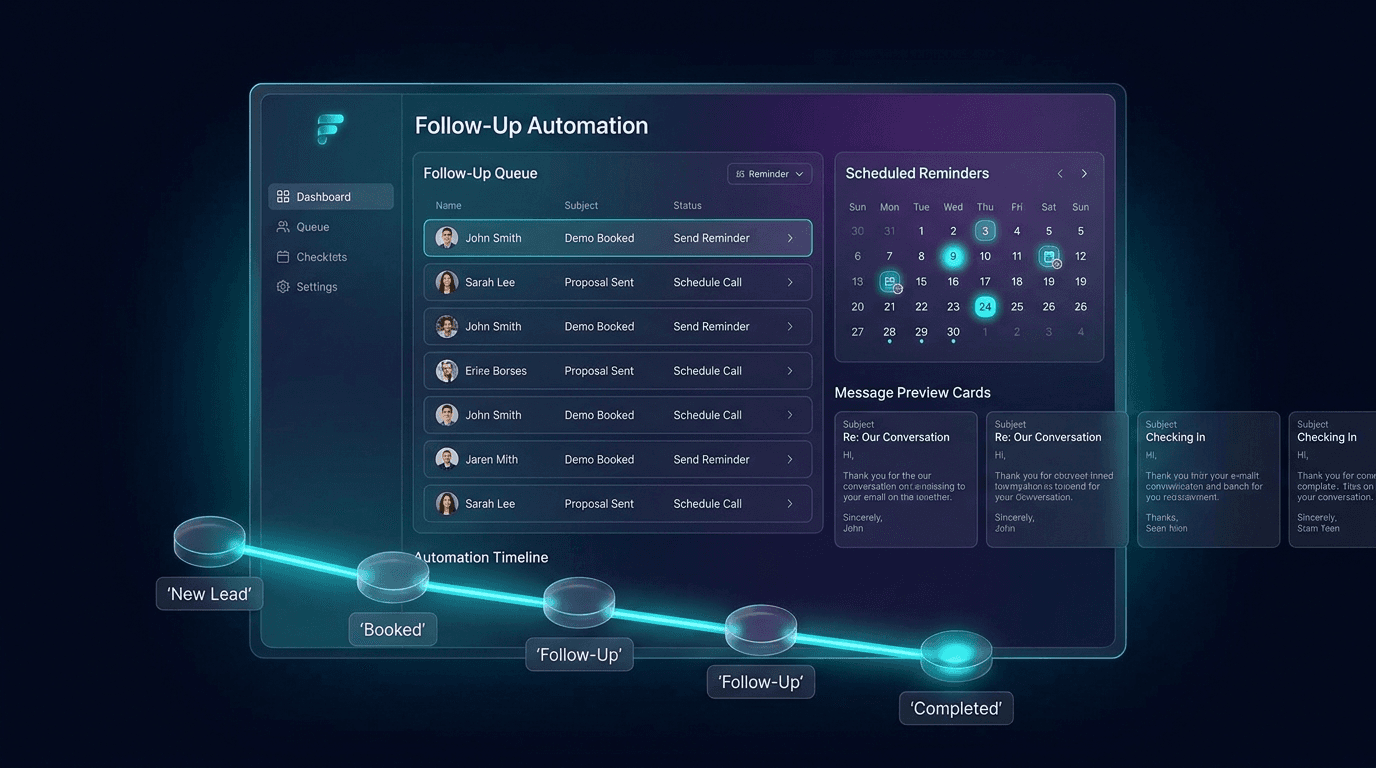This screenshot has width=1376, height=768.
Task: Select highlighted date 24 on the calendar
Action: coord(985,307)
